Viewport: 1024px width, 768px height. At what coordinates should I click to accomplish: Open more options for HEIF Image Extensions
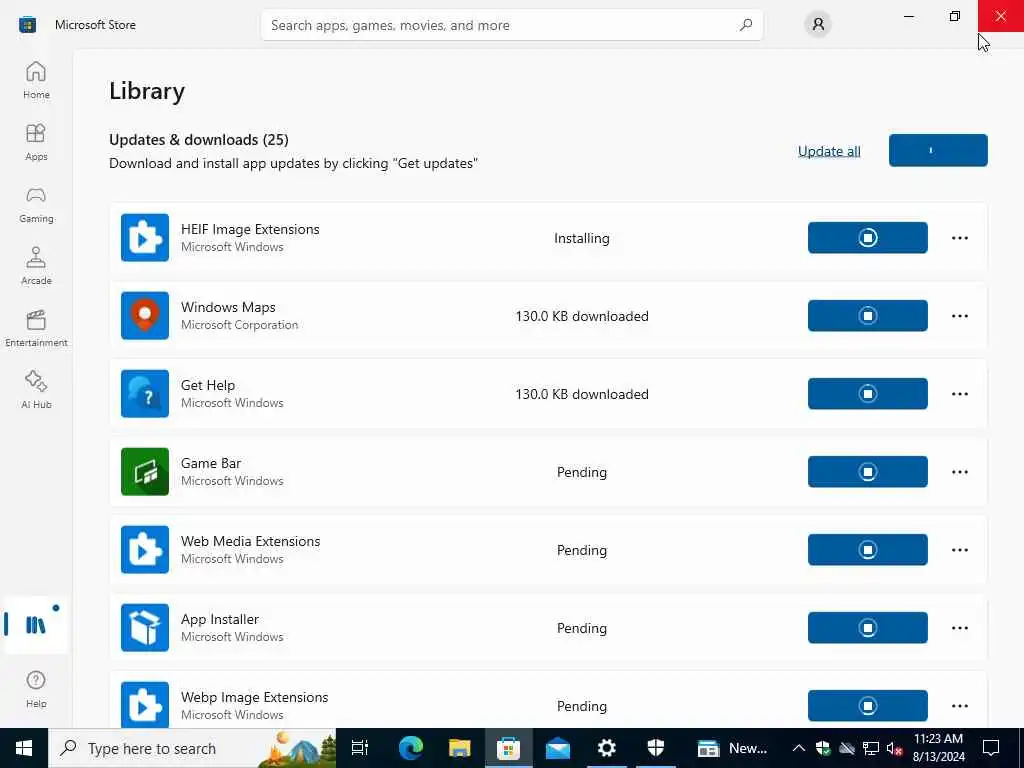coord(959,238)
